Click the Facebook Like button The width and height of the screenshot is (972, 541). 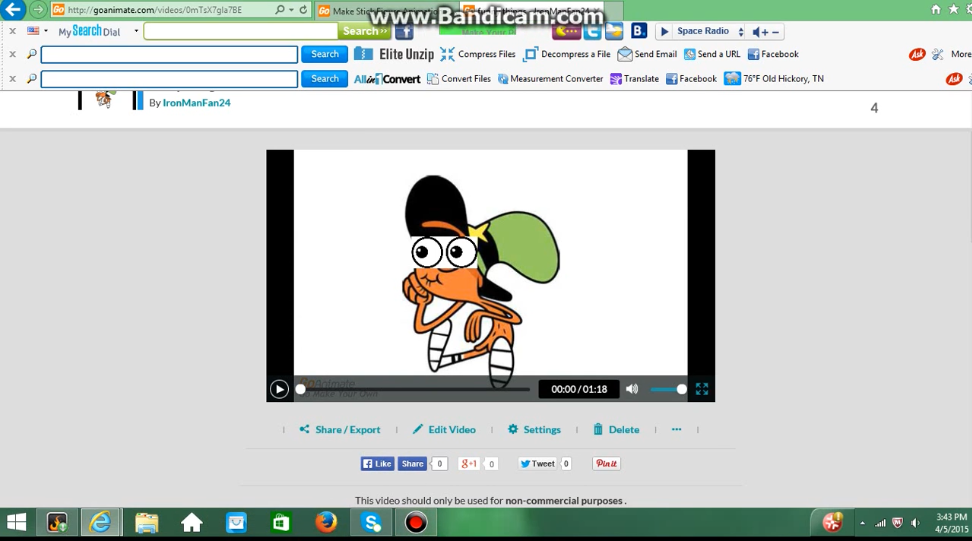(x=377, y=464)
